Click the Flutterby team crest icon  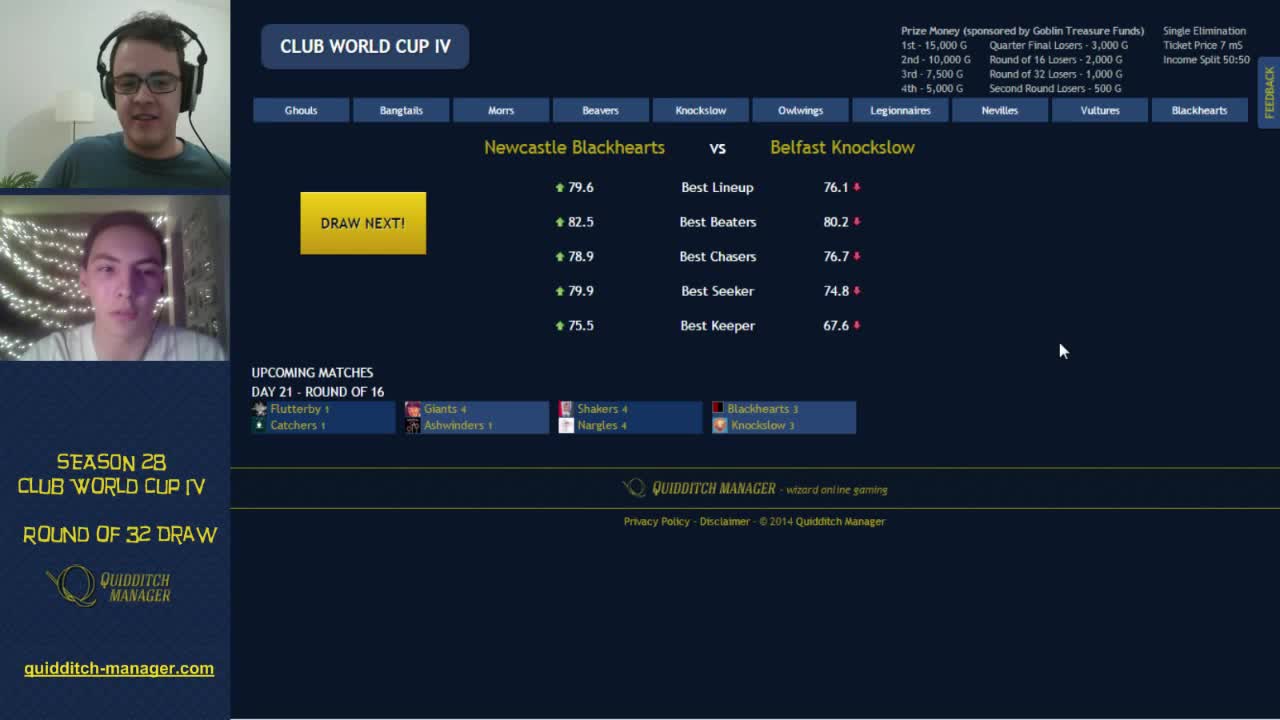(259, 409)
